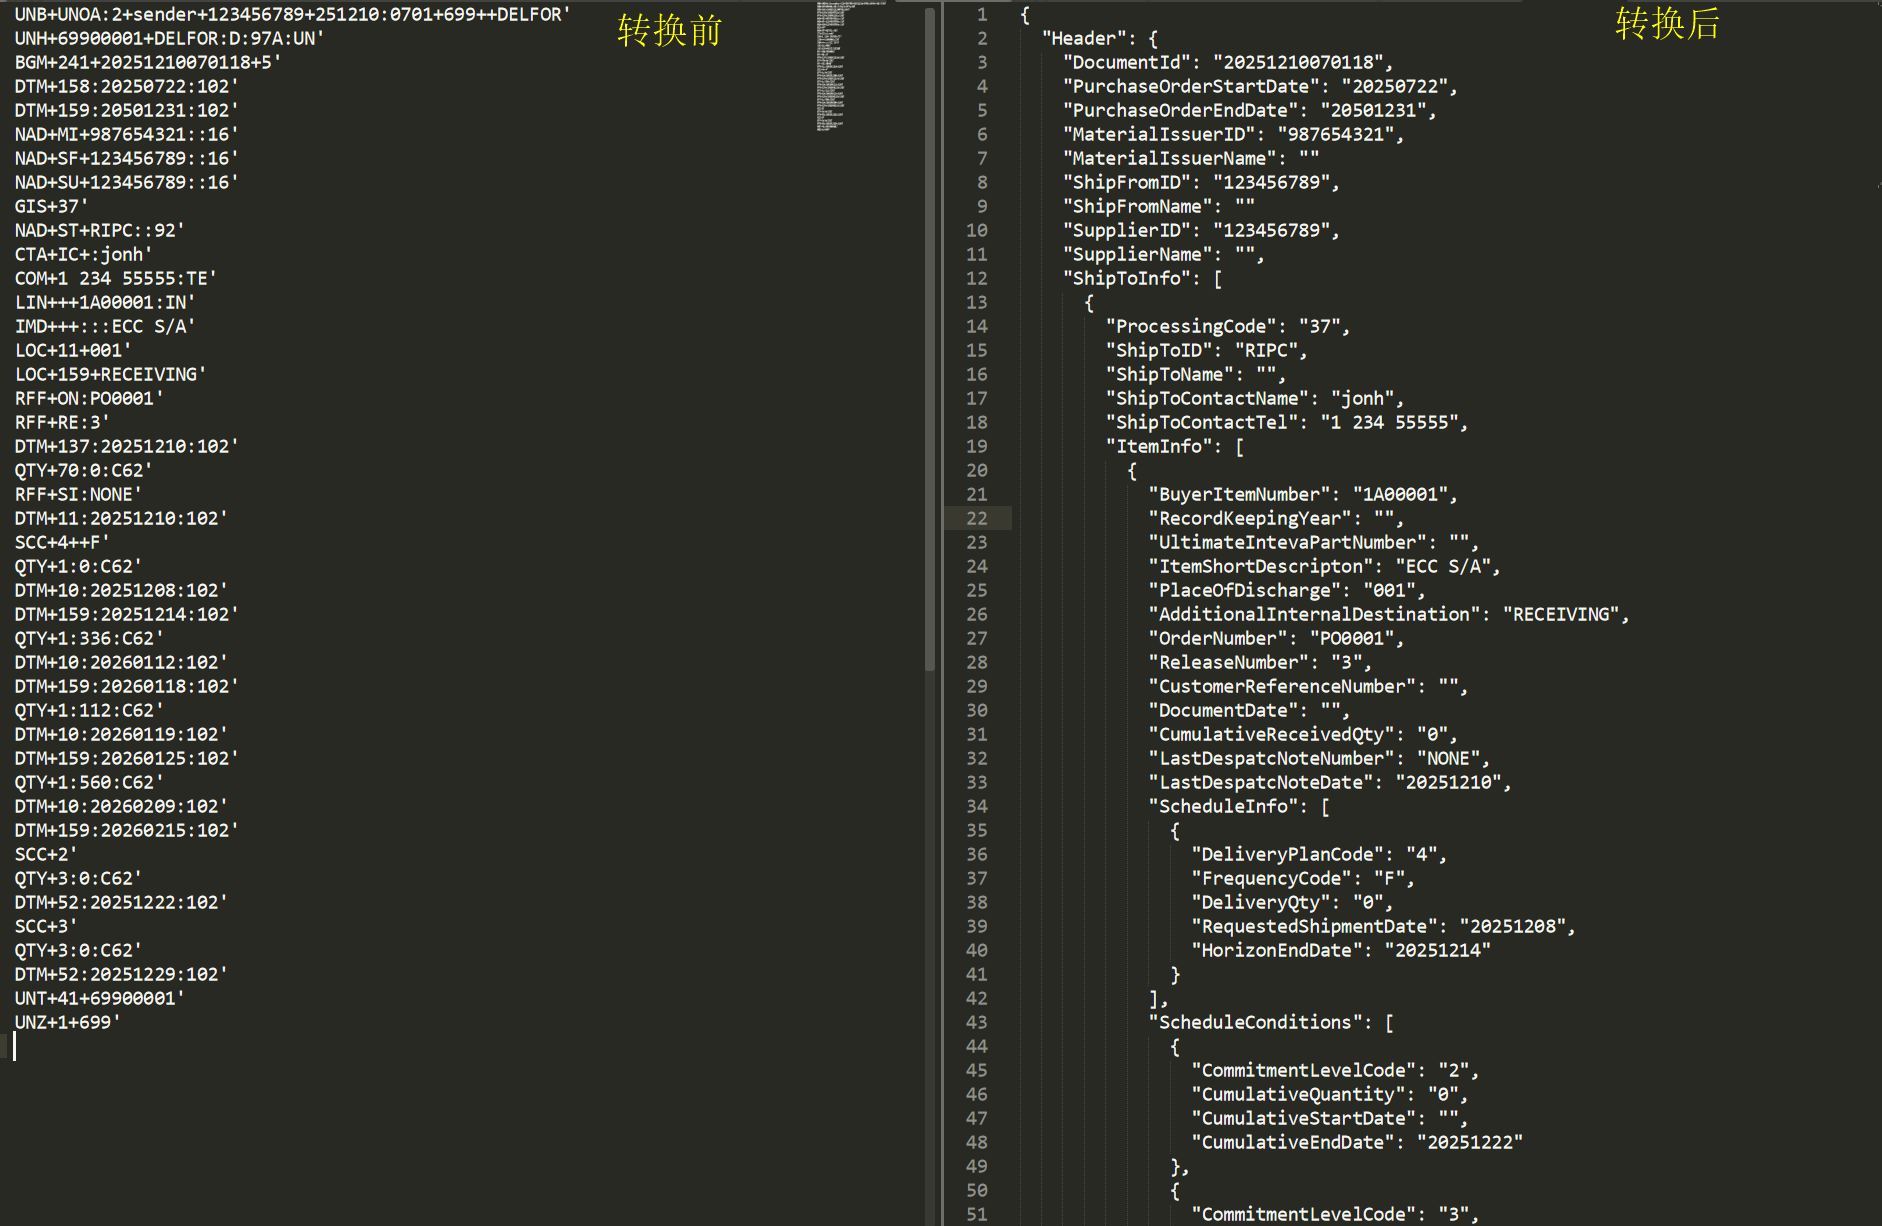Click the BGM+241 segment line
Screen dimensions: 1882x1226
147,62
